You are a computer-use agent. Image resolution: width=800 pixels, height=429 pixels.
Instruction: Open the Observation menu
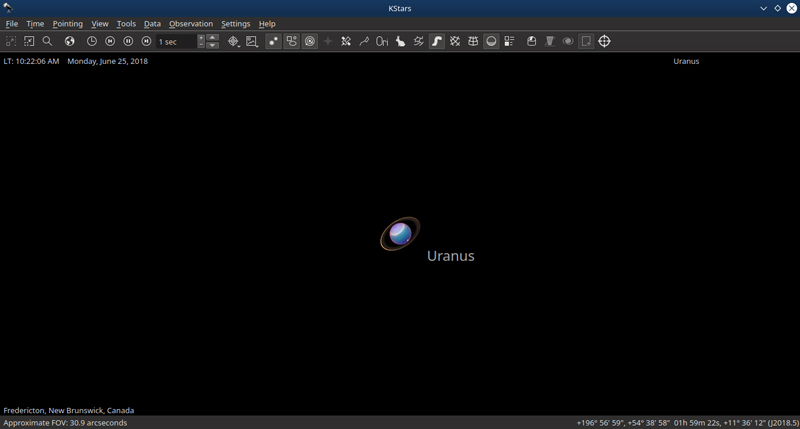[x=191, y=23]
